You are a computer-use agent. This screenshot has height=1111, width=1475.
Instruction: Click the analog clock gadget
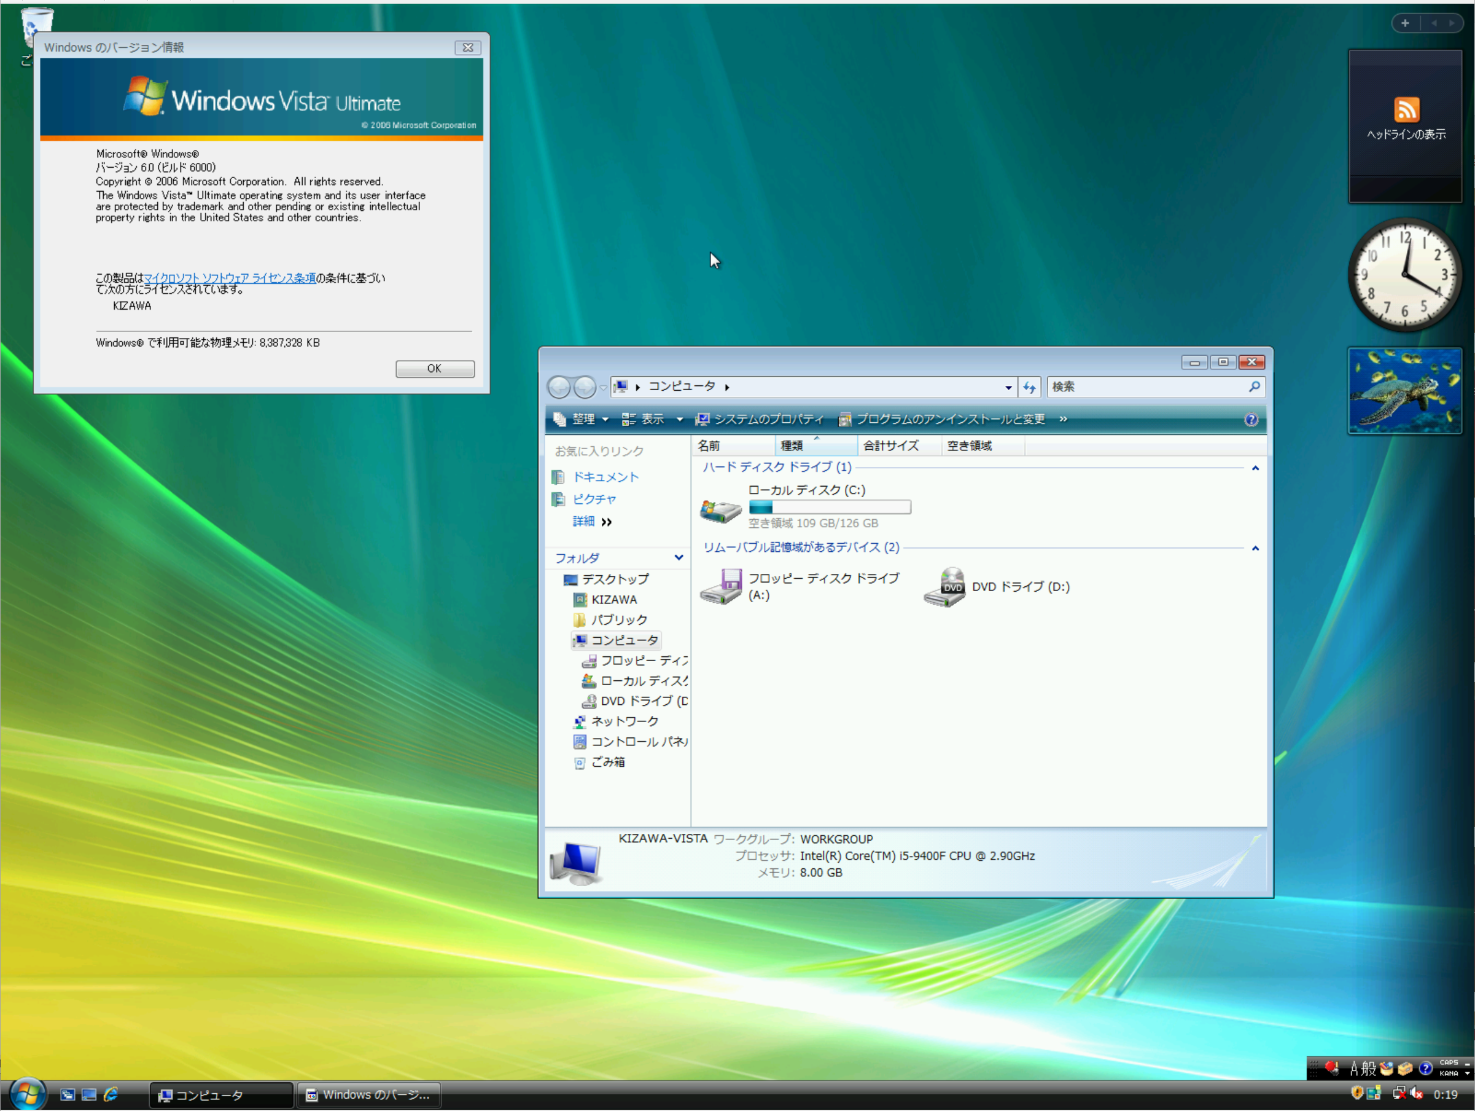point(1405,275)
